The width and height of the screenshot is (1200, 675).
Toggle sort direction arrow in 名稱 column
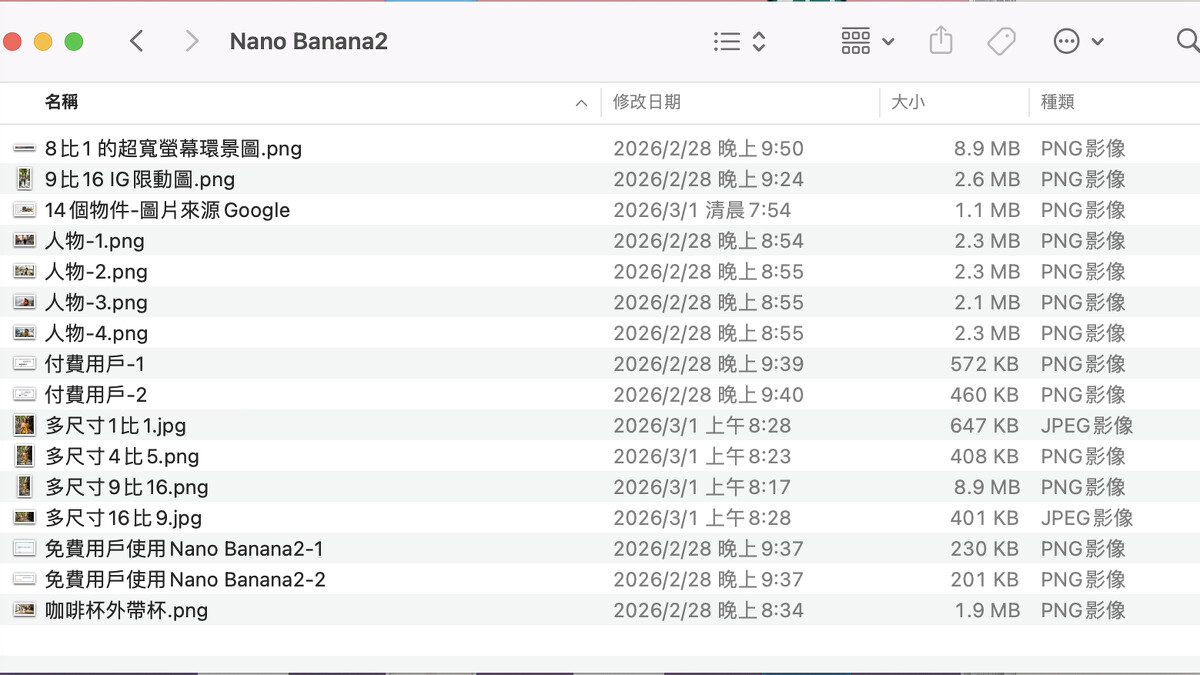581,103
